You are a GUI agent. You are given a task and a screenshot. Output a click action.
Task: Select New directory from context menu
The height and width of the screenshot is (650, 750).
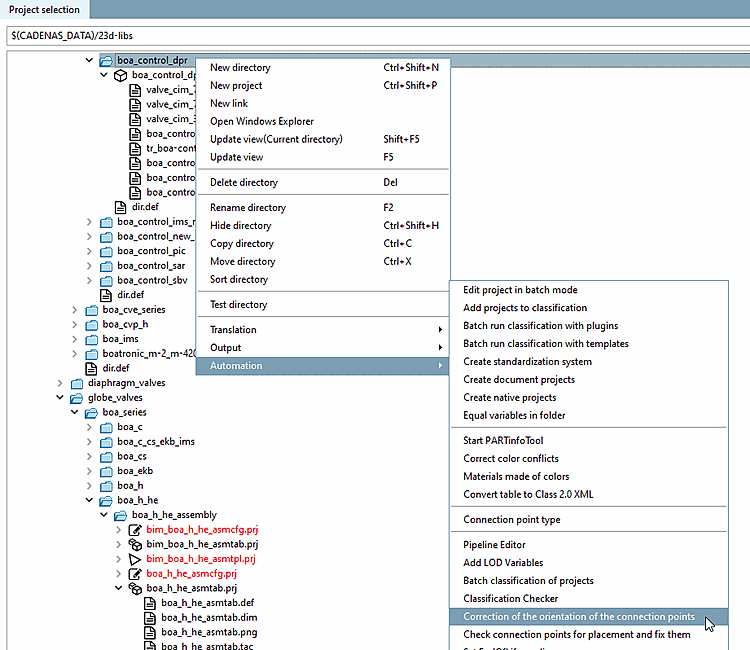[240, 68]
